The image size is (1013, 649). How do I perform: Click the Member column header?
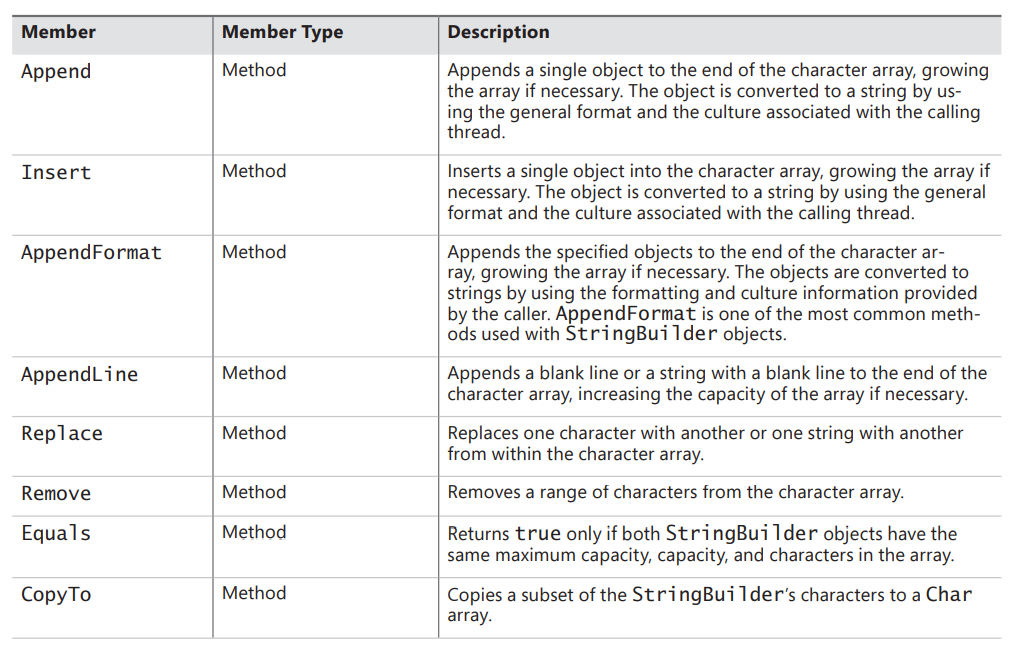point(58,32)
